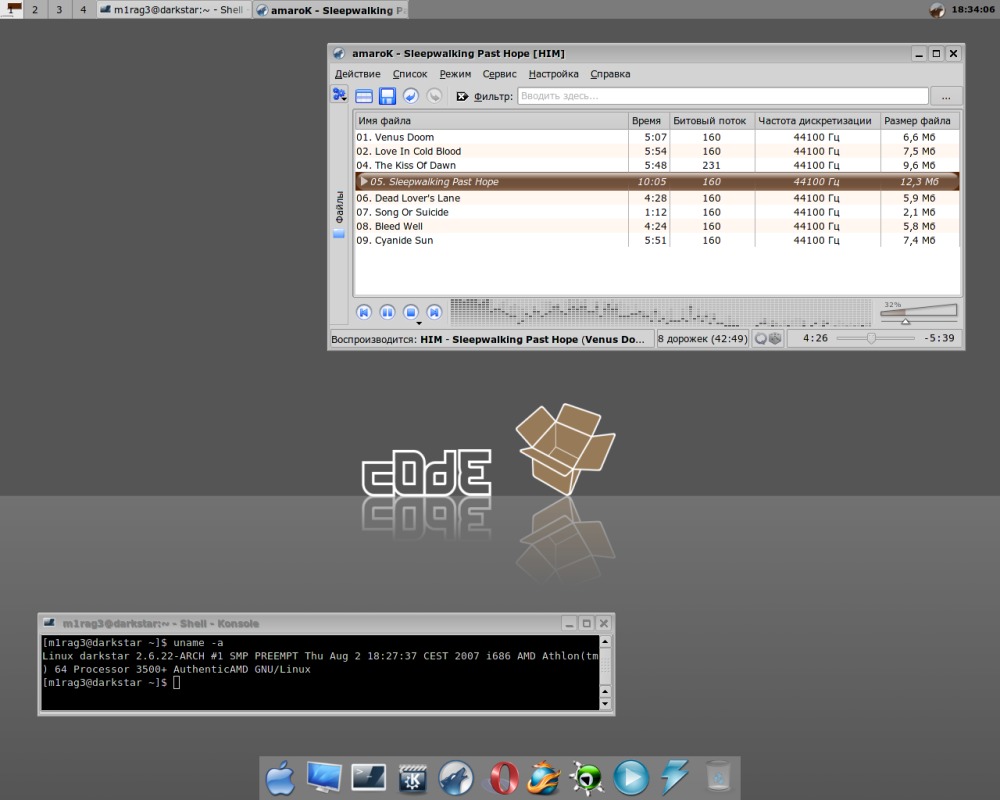
Task: Click the playlist view toolbar icon
Action: (x=364, y=96)
